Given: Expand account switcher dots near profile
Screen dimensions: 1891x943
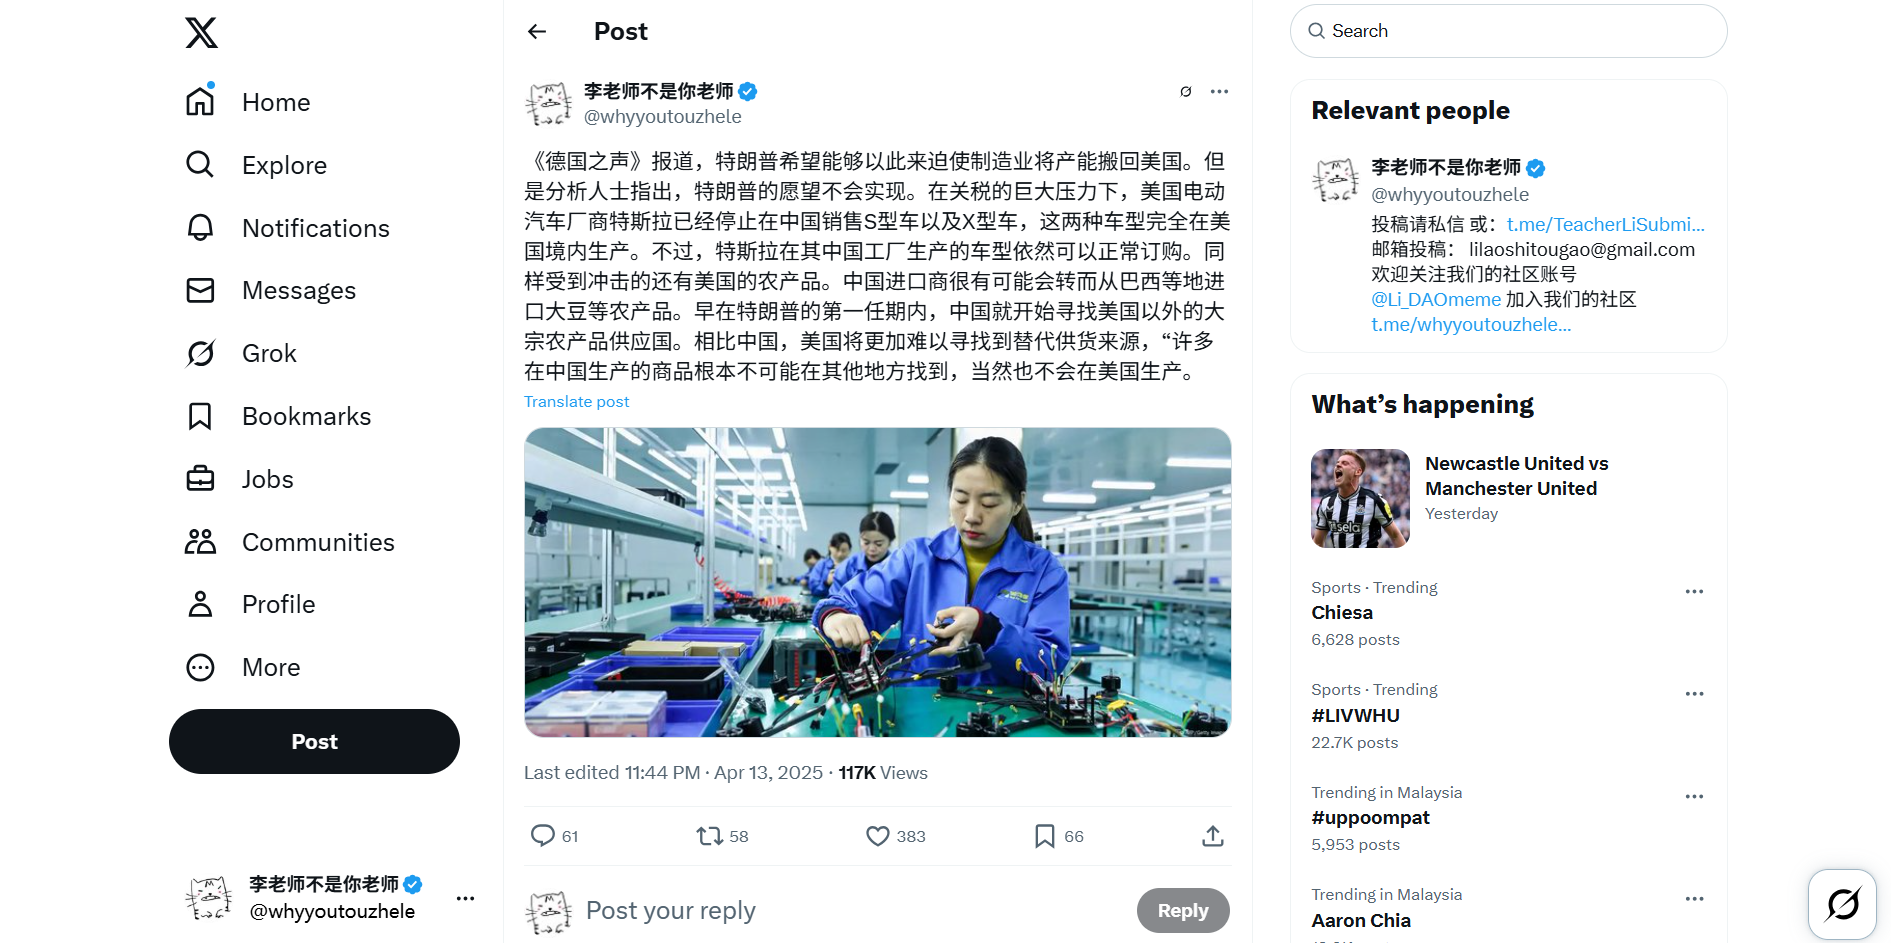Looking at the screenshot, I should click(465, 898).
